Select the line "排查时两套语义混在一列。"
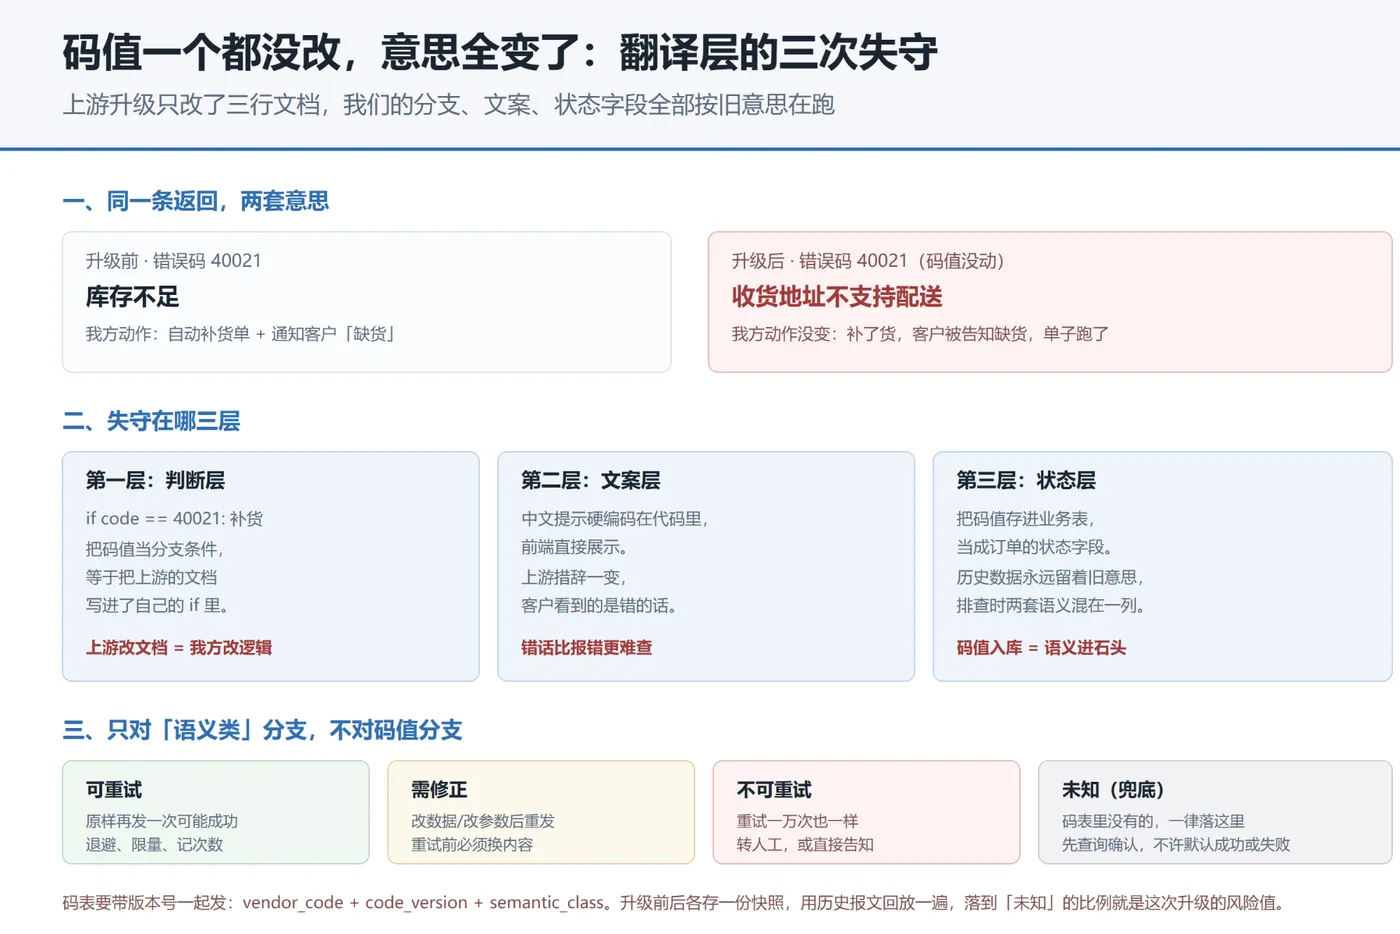Screen dimensions: 1400x934 click(1054, 605)
